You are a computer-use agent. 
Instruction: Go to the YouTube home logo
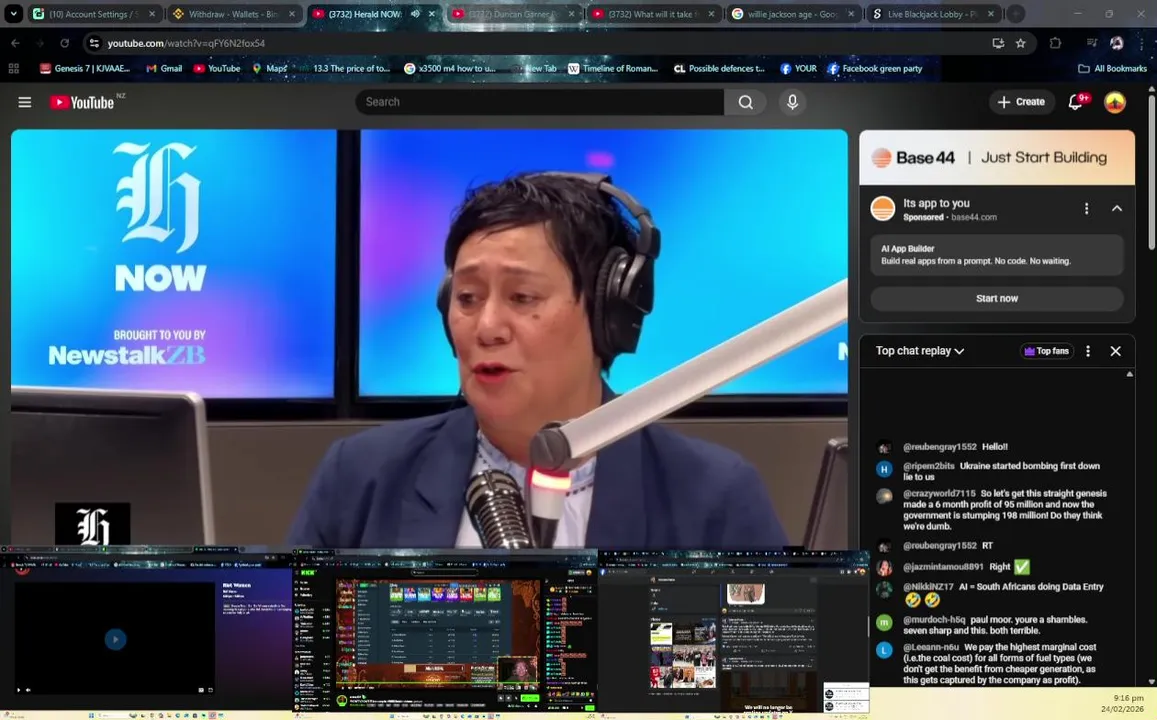pos(82,102)
